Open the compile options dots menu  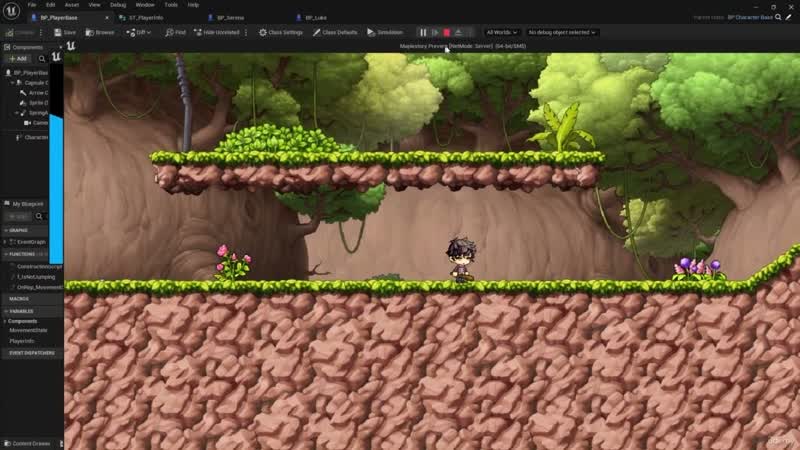coord(41,32)
